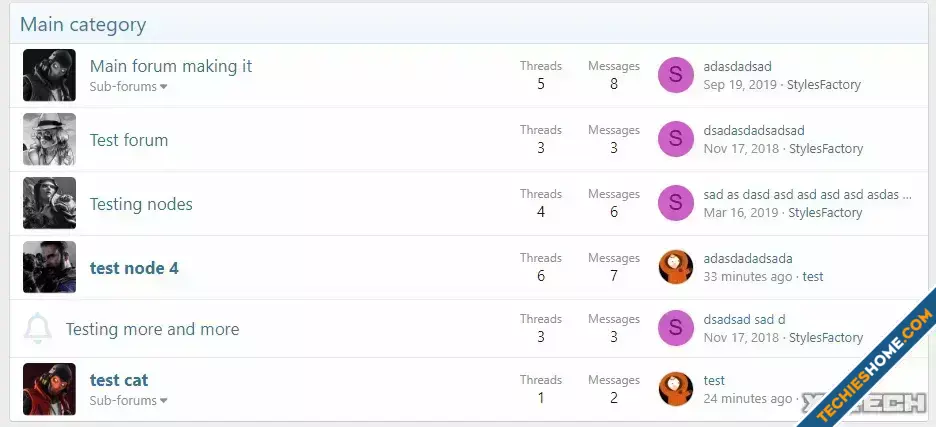936x427 pixels.
Task: Expand Sub-forums dropdown under test cat
Action: click(x=128, y=401)
